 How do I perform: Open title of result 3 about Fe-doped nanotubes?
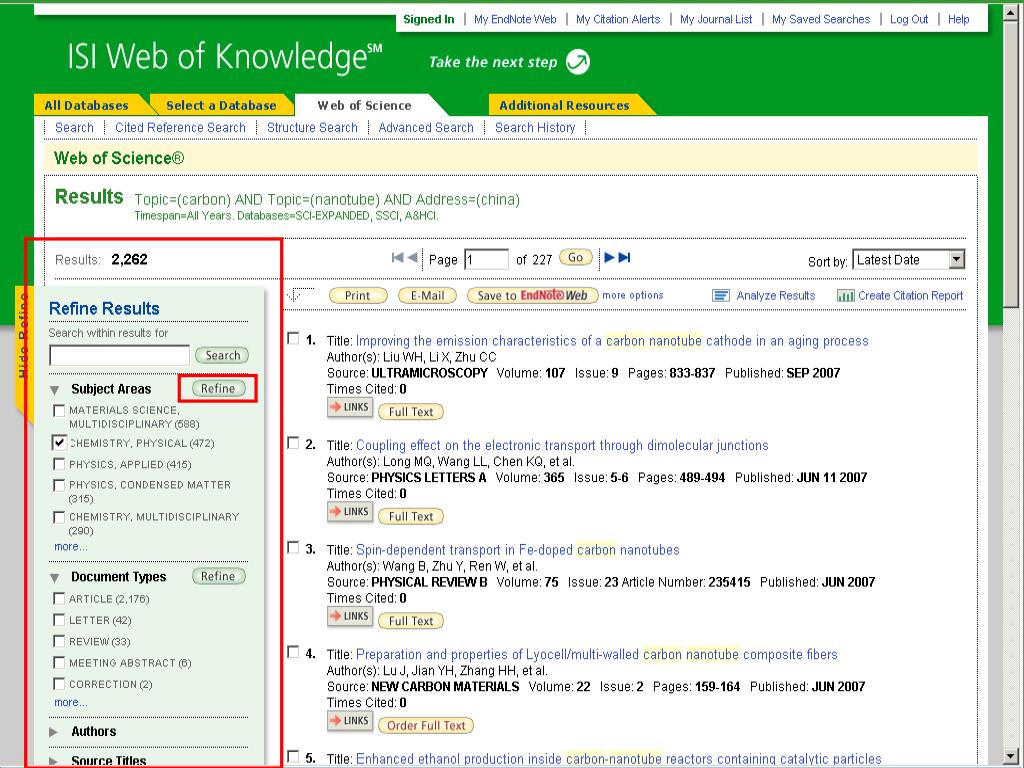(x=517, y=550)
